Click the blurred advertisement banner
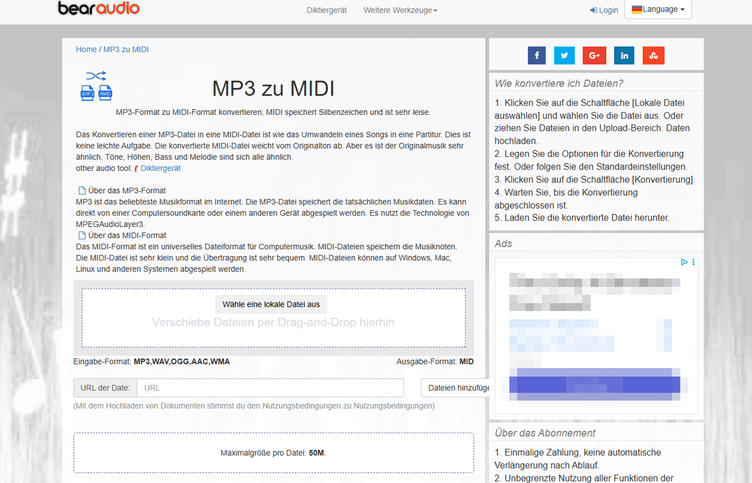This screenshot has height=483, width=752. coord(596,336)
